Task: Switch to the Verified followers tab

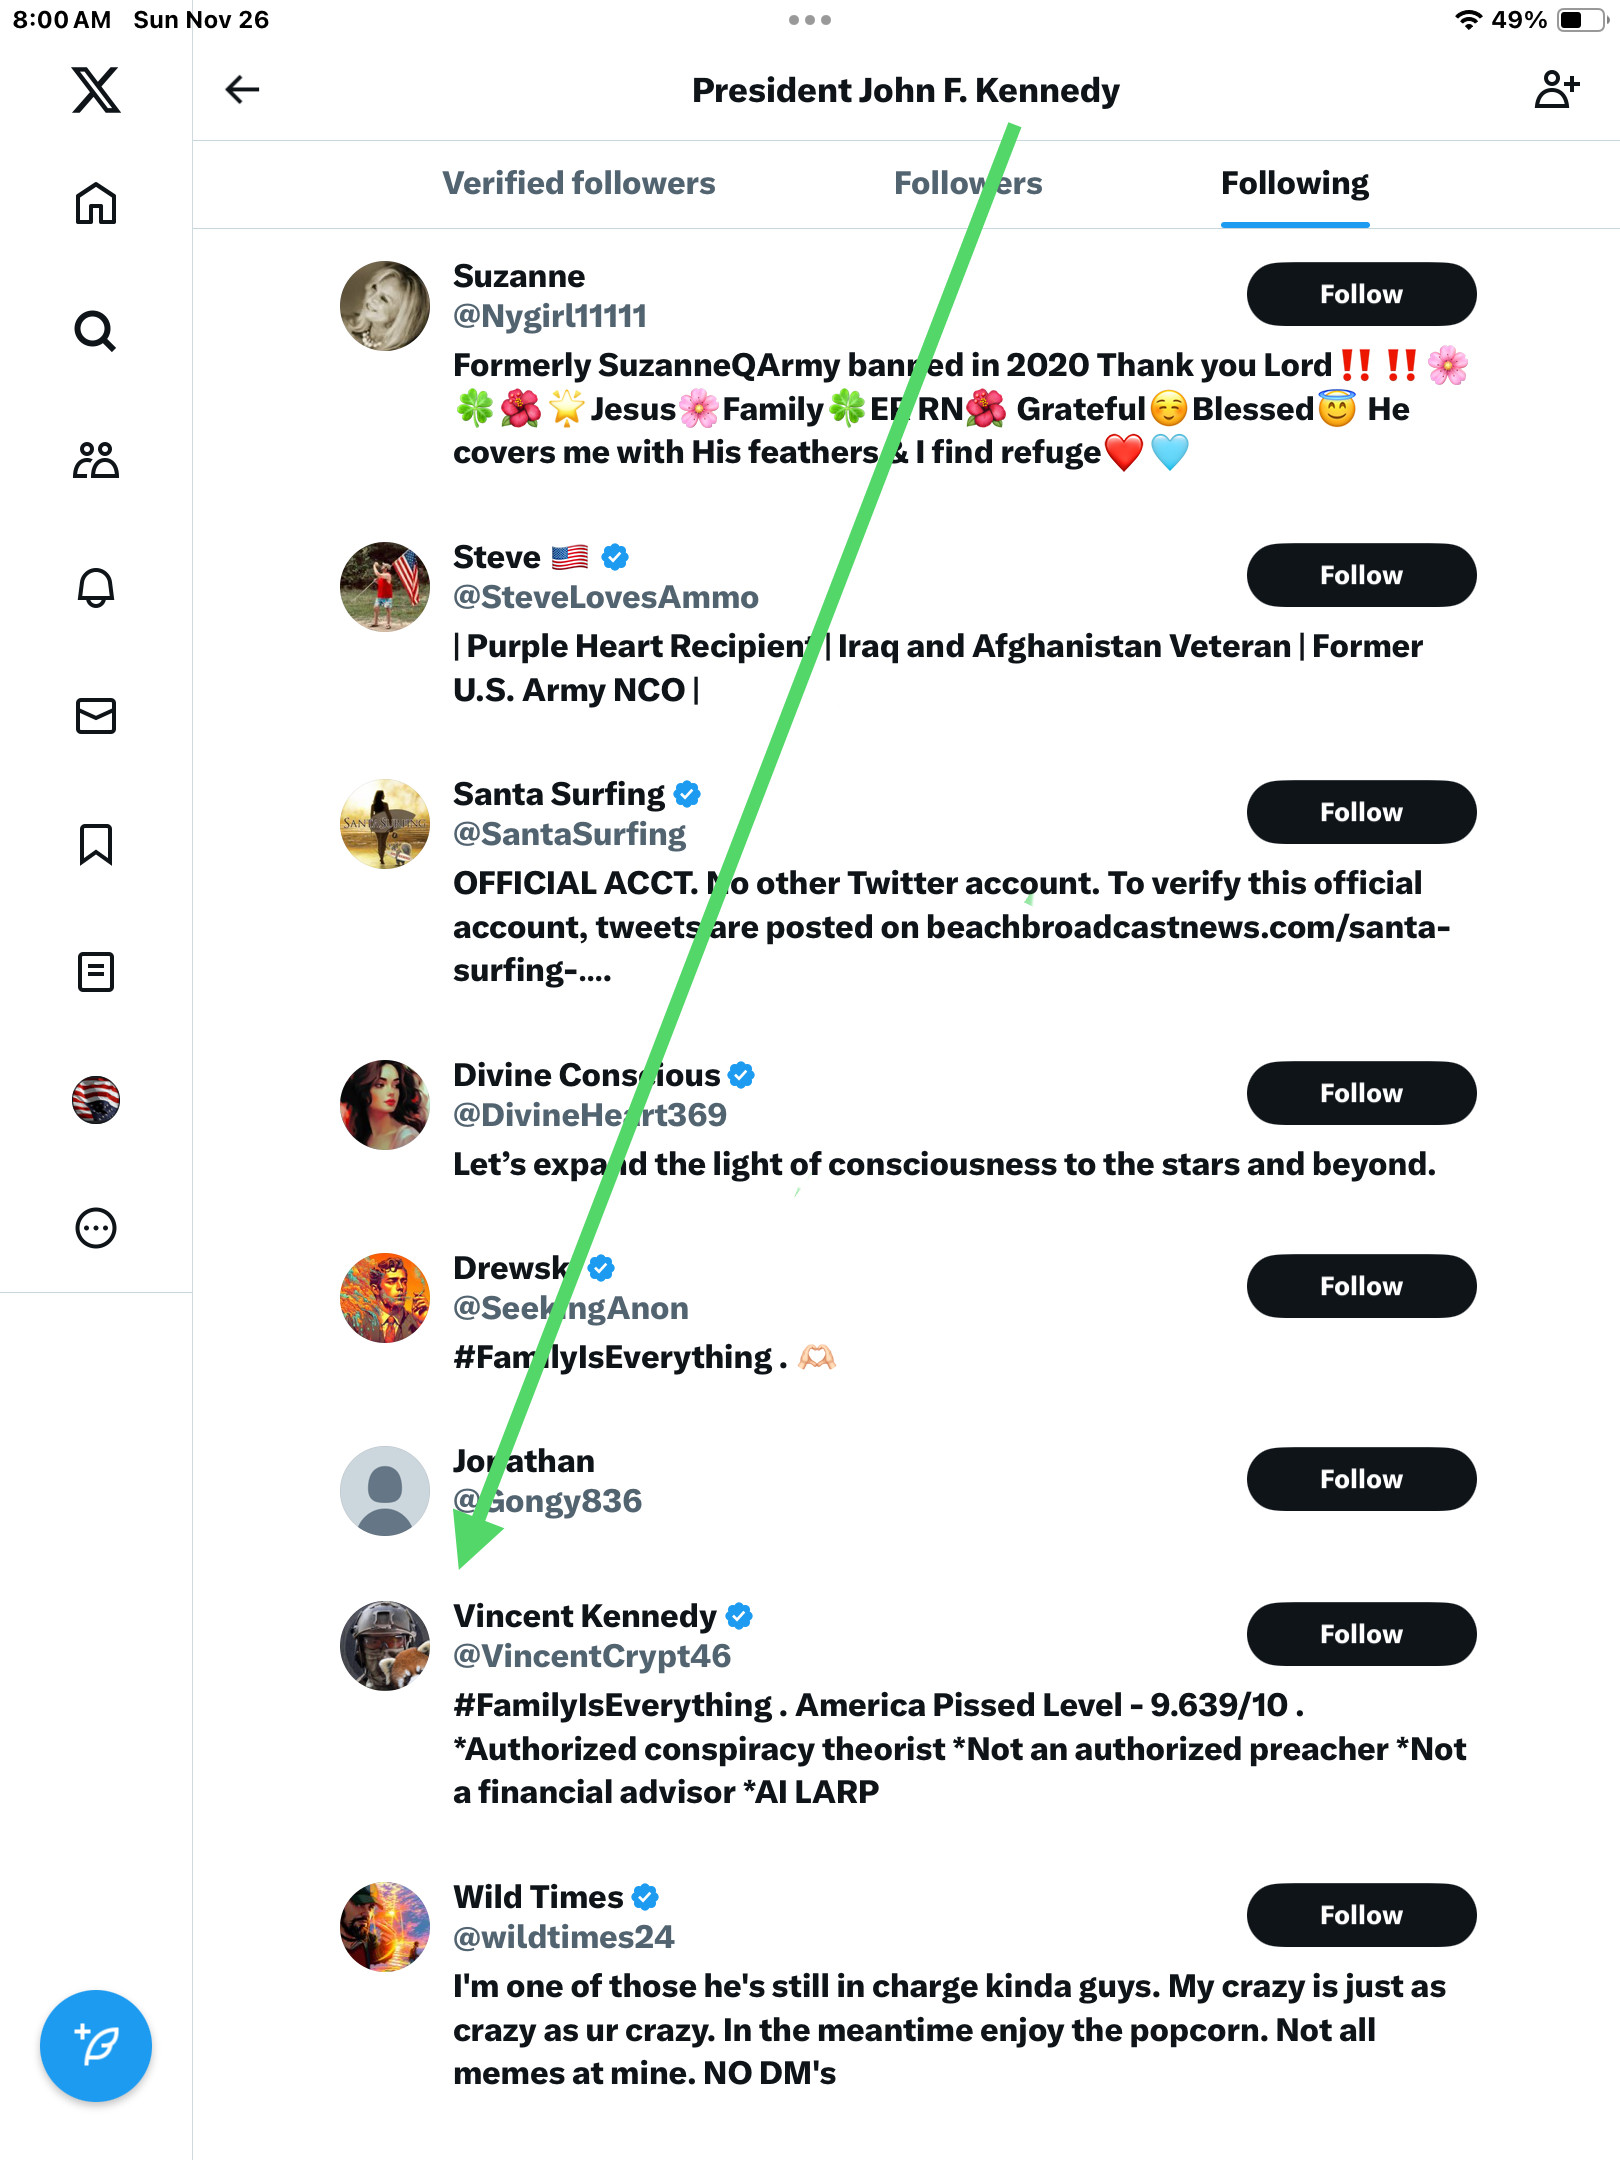Action: point(579,183)
